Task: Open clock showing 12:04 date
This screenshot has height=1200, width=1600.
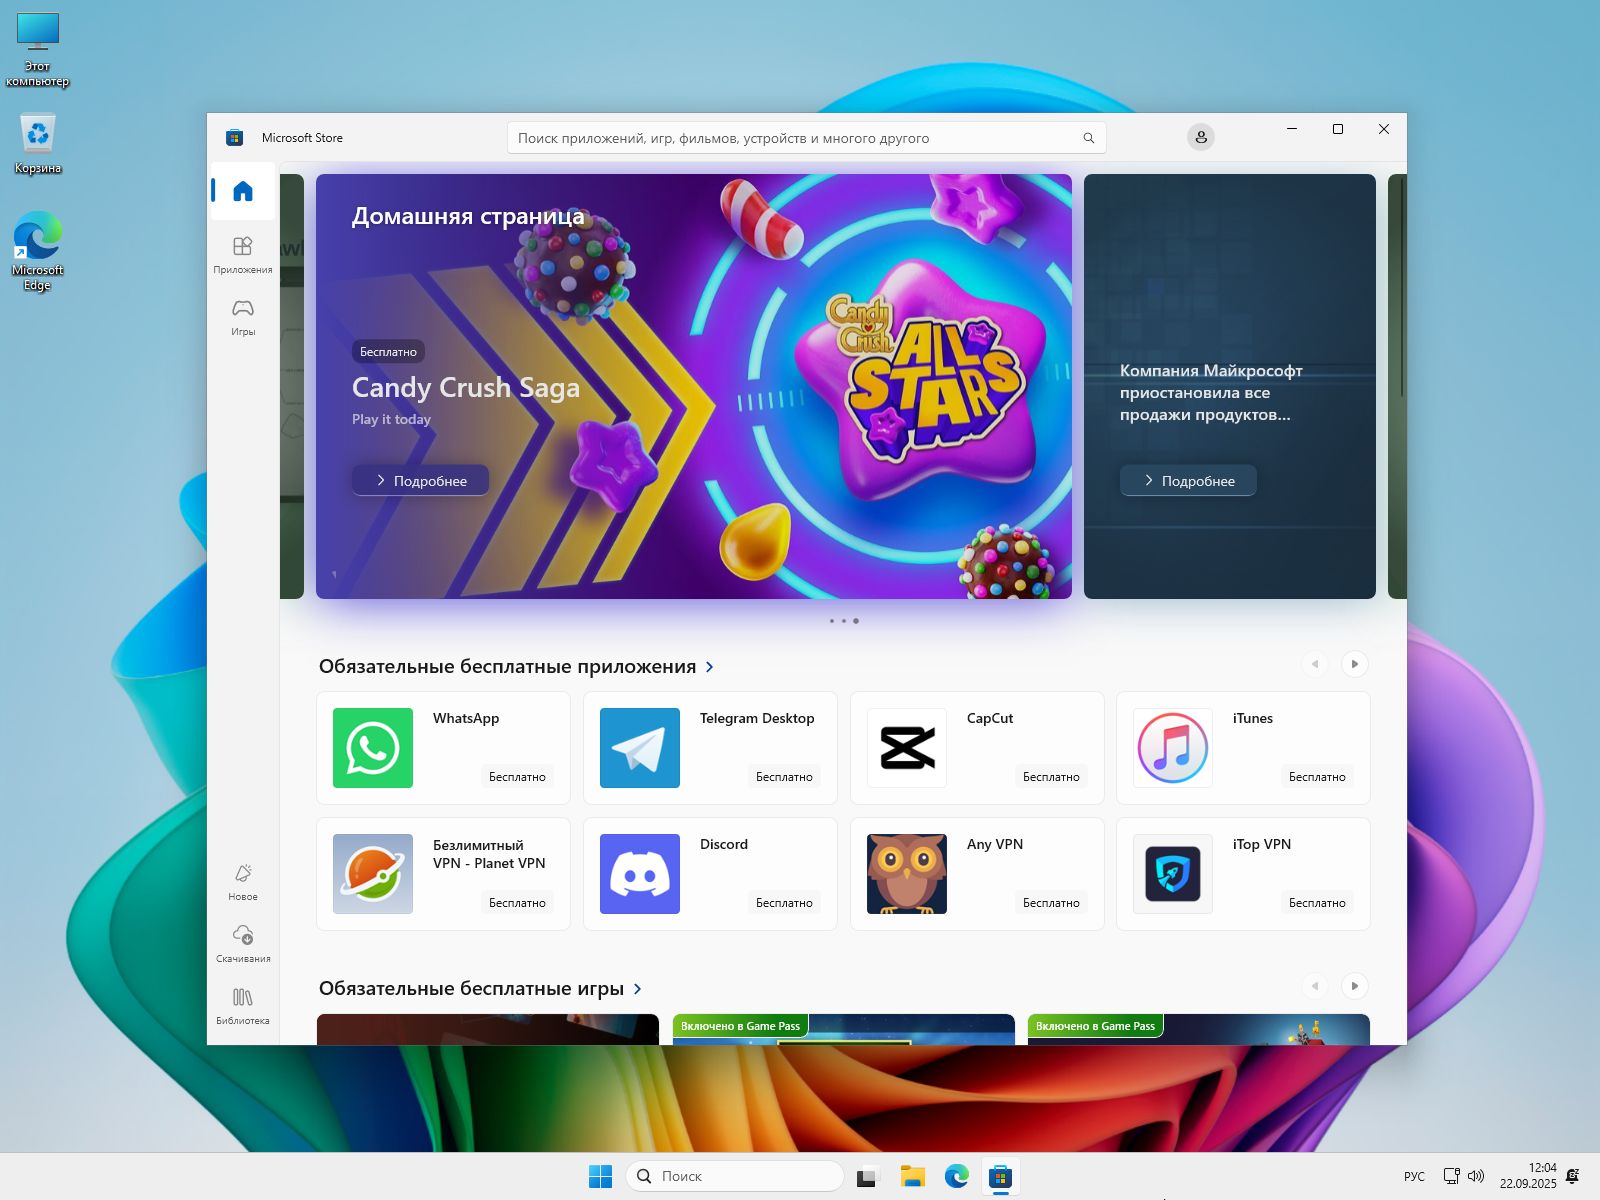Action: pyautogui.click(x=1528, y=1176)
